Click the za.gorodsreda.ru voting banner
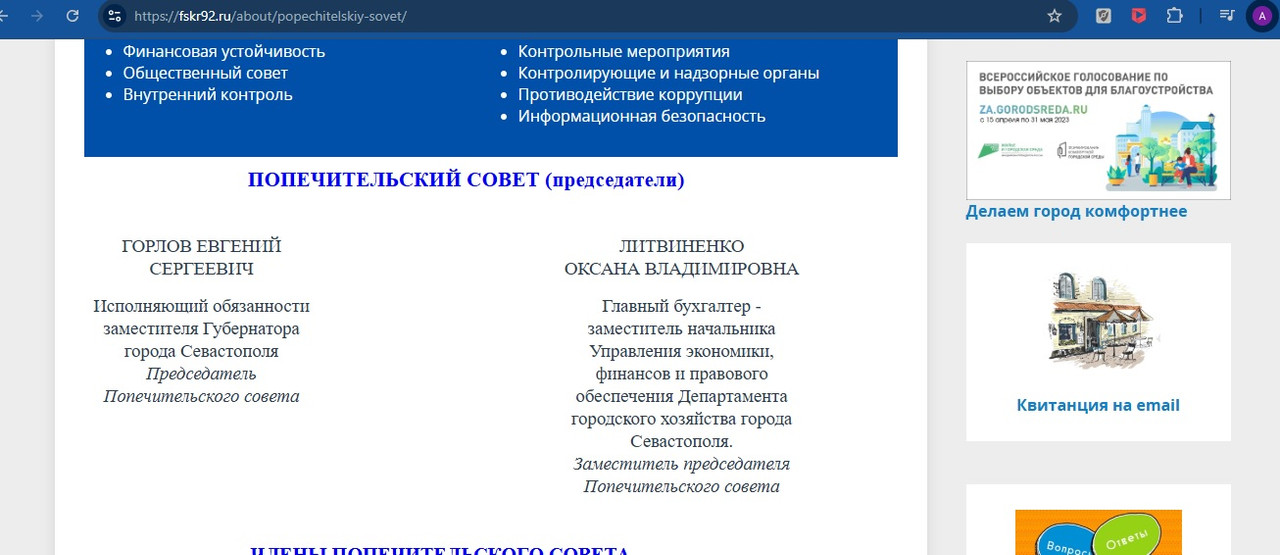The height and width of the screenshot is (555, 1280). pyautogui.click(x=1098, y=130)
